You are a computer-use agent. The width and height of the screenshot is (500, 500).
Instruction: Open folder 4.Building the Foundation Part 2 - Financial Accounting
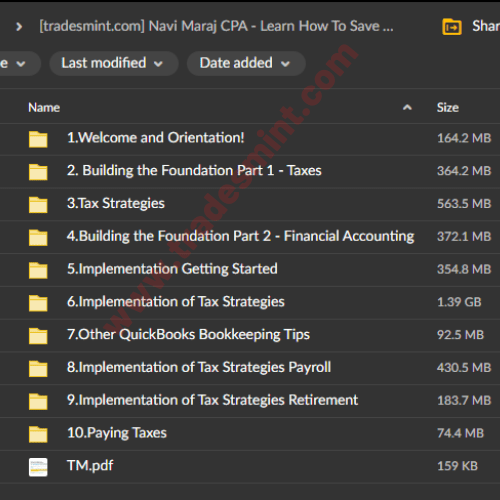point(240,236)
